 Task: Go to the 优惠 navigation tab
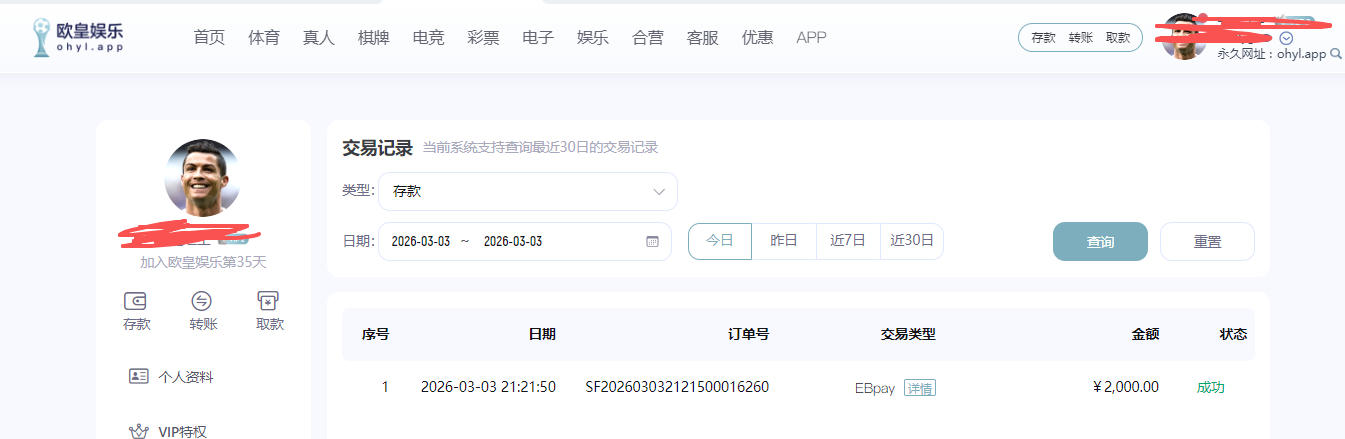point(757,38)
